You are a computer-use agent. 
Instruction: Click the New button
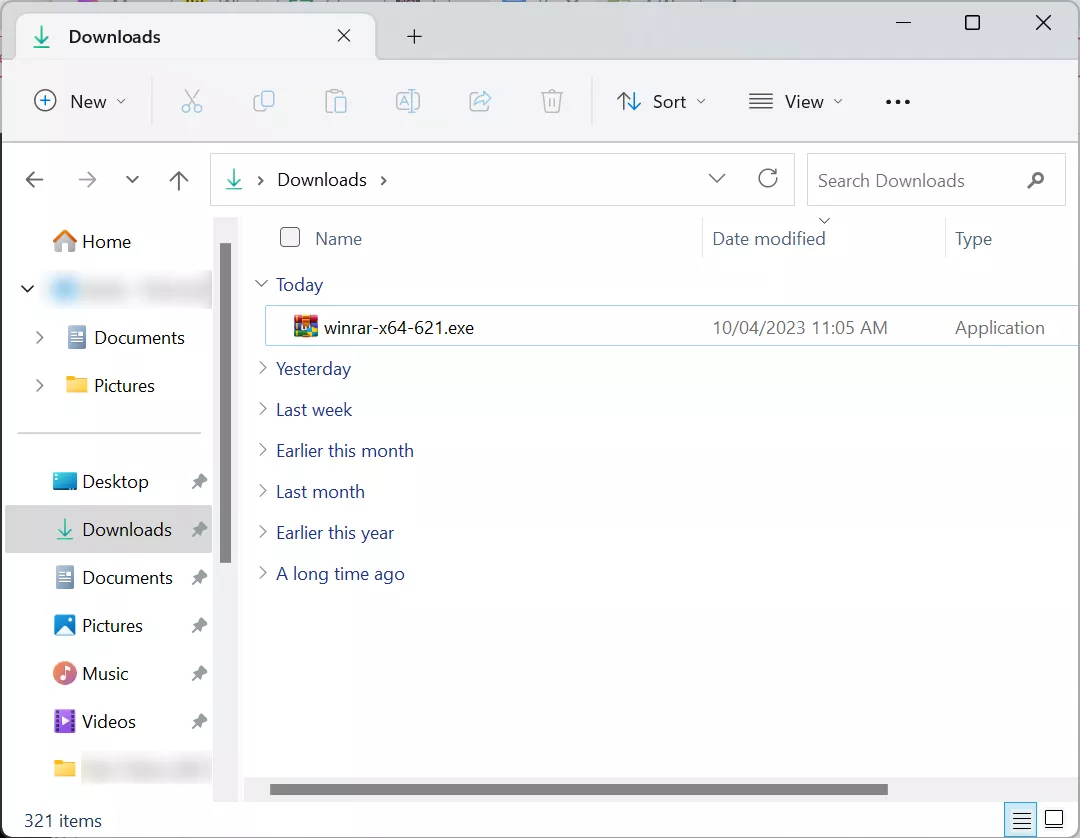81,101
